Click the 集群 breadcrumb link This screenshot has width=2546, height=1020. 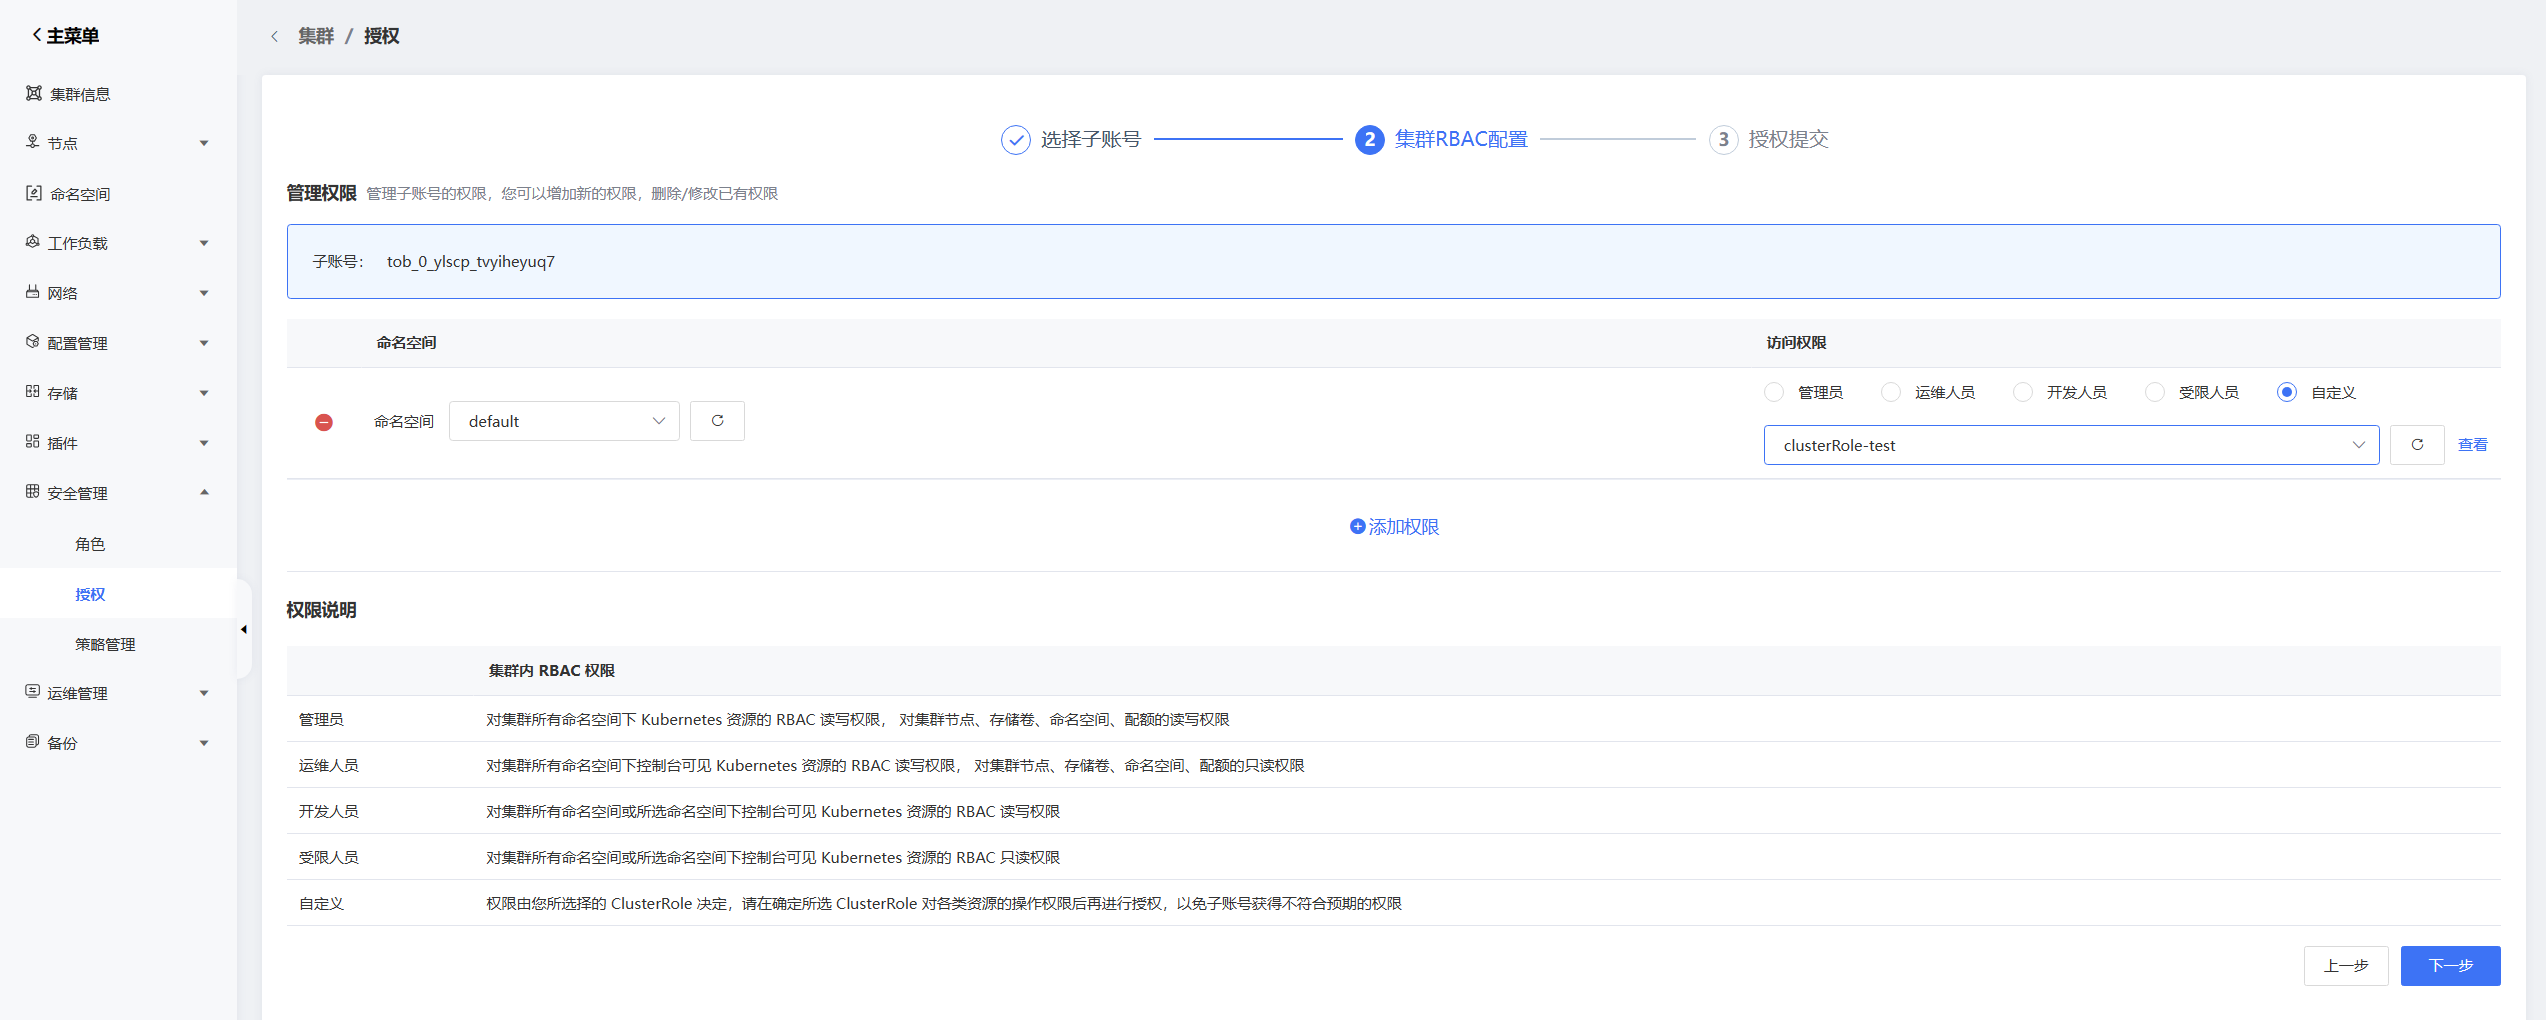coord(316,36)
